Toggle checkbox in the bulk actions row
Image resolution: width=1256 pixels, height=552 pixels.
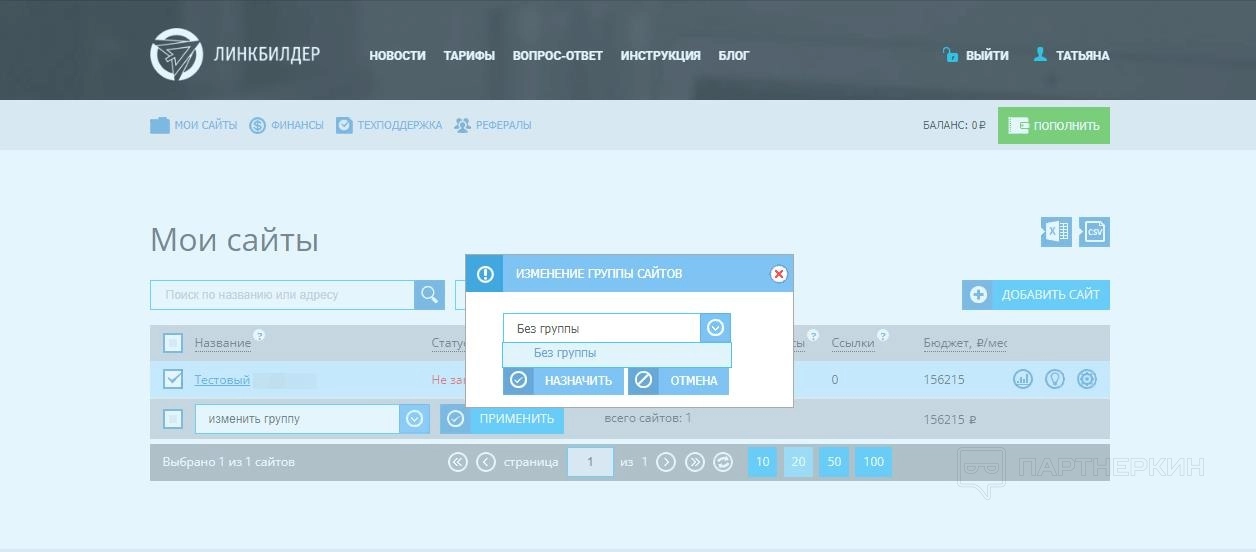173,419
